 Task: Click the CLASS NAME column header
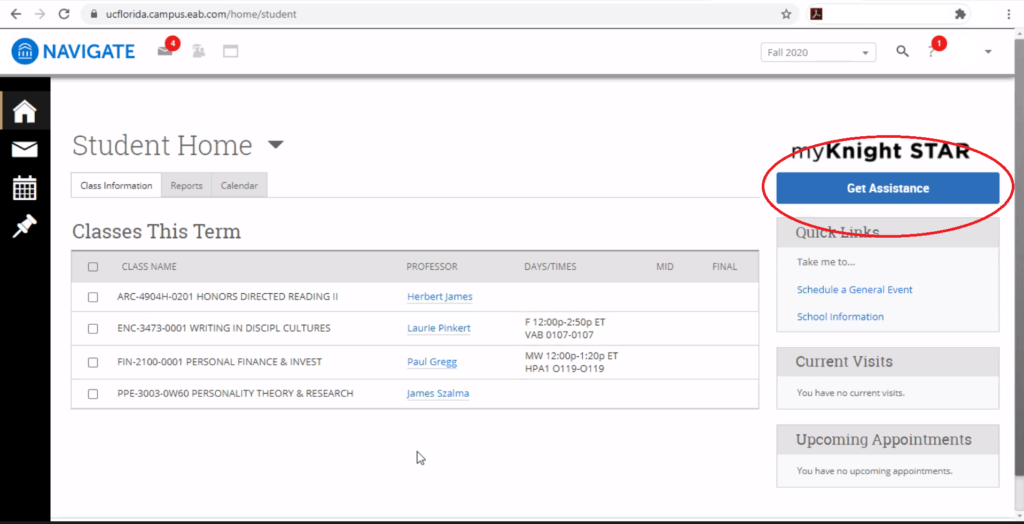[x=149, y=267]
